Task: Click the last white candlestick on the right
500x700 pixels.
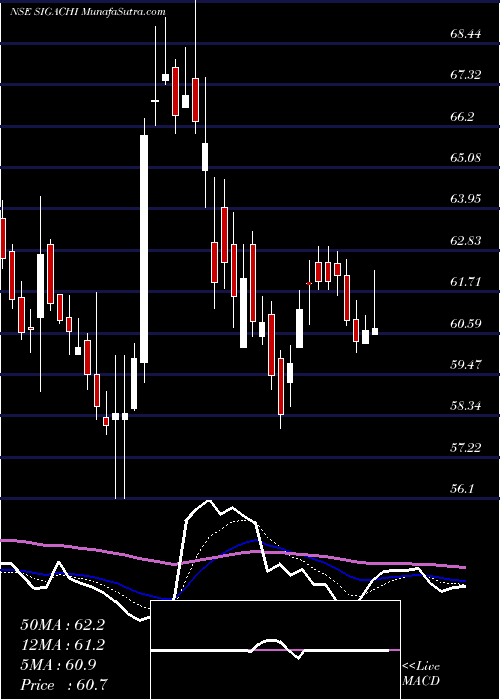Action: pyautogui.click(x=375, y=332)
